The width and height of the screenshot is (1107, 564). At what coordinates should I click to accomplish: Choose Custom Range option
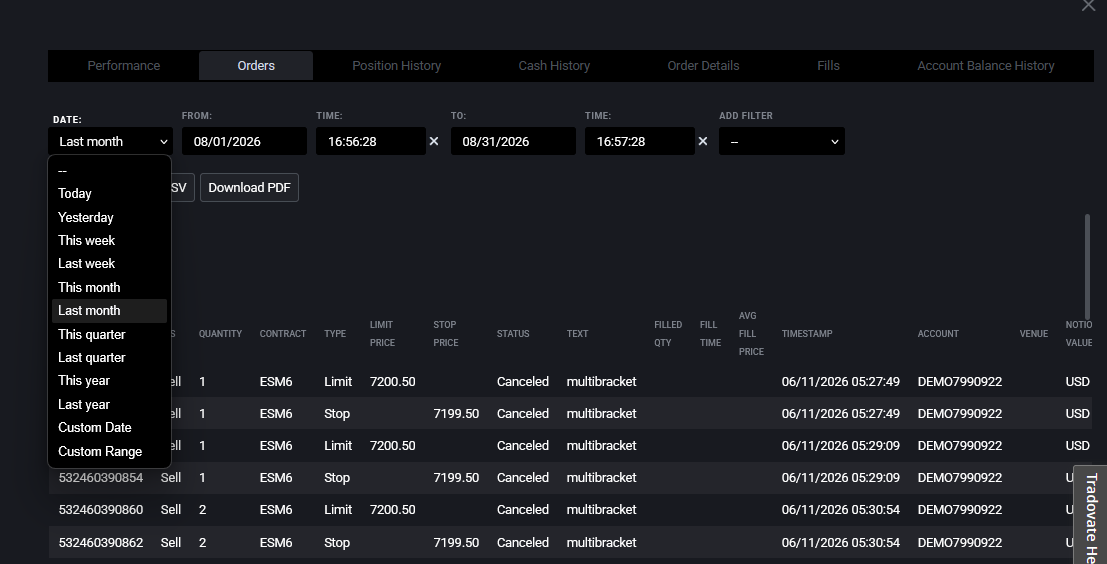pyautogui.click(x=109, y=452)
